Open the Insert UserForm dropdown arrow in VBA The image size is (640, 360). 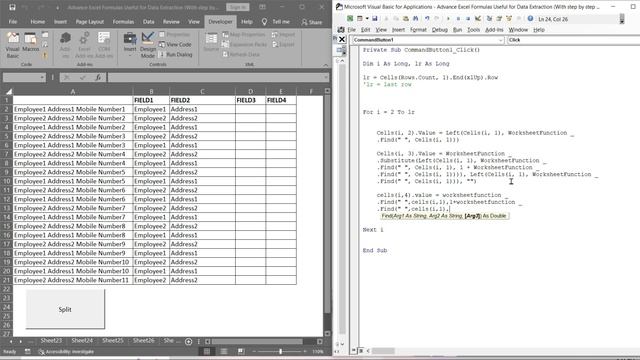[x=367, y=19]
